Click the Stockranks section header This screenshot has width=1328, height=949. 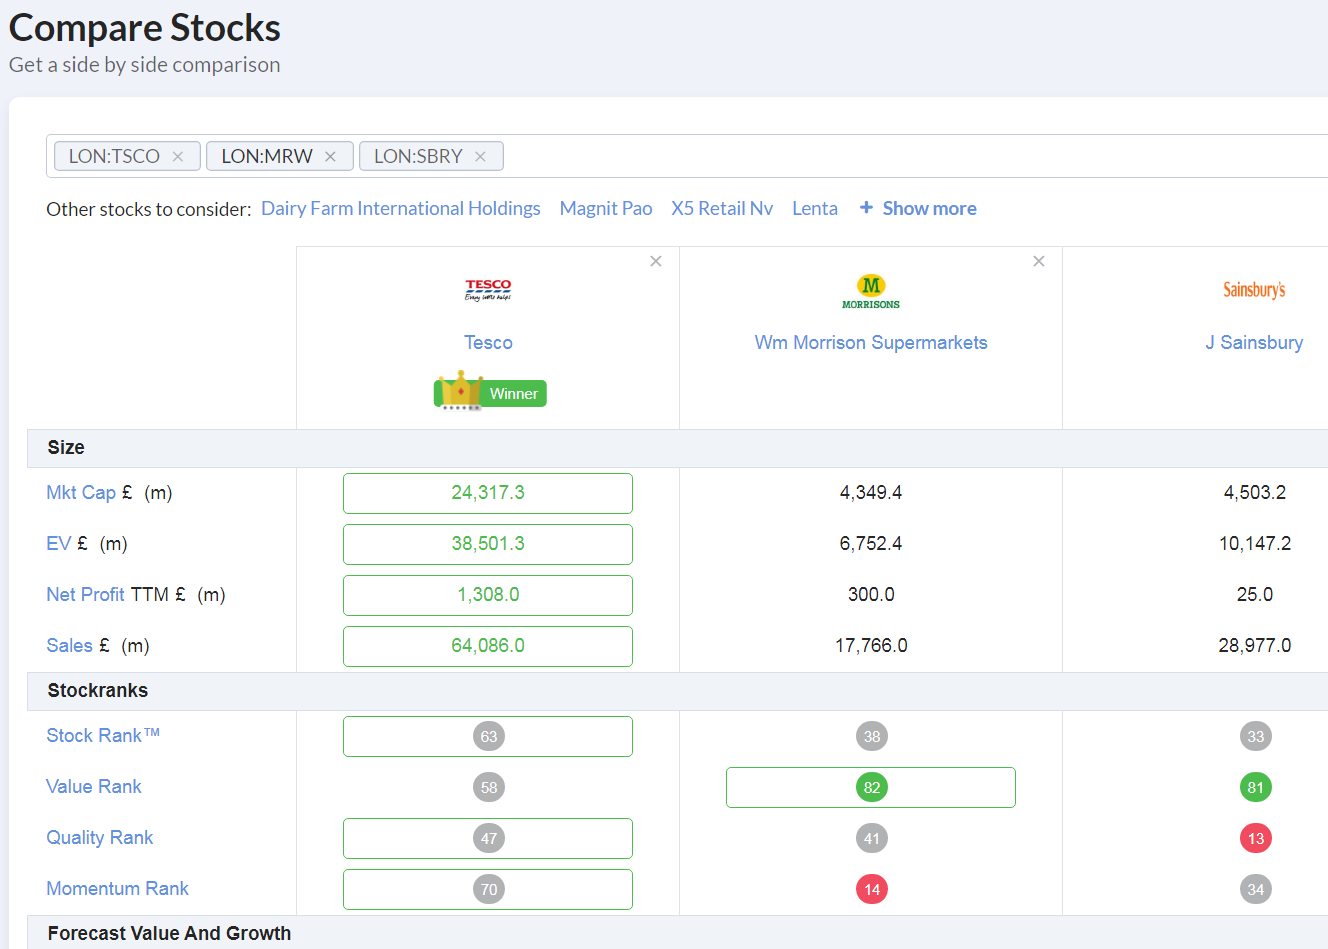[677, 691]
